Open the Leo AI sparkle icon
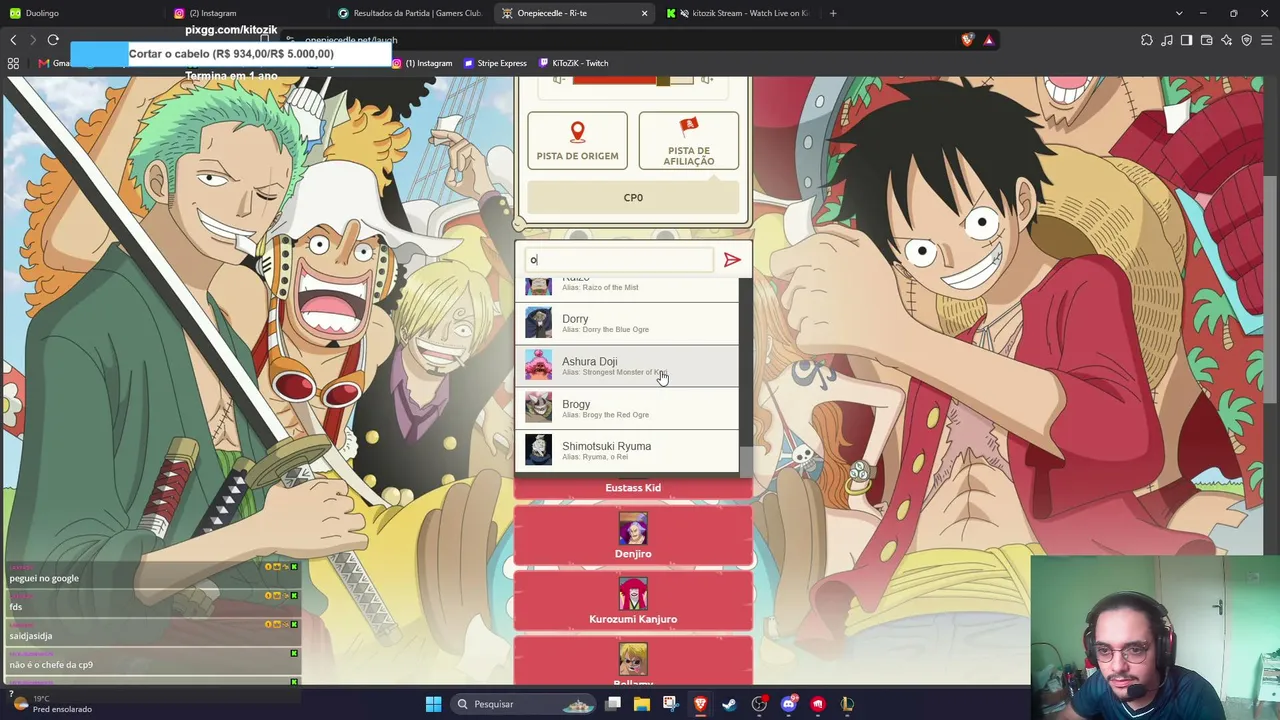Screen dimensions: 1280x720 point(1226,40)
